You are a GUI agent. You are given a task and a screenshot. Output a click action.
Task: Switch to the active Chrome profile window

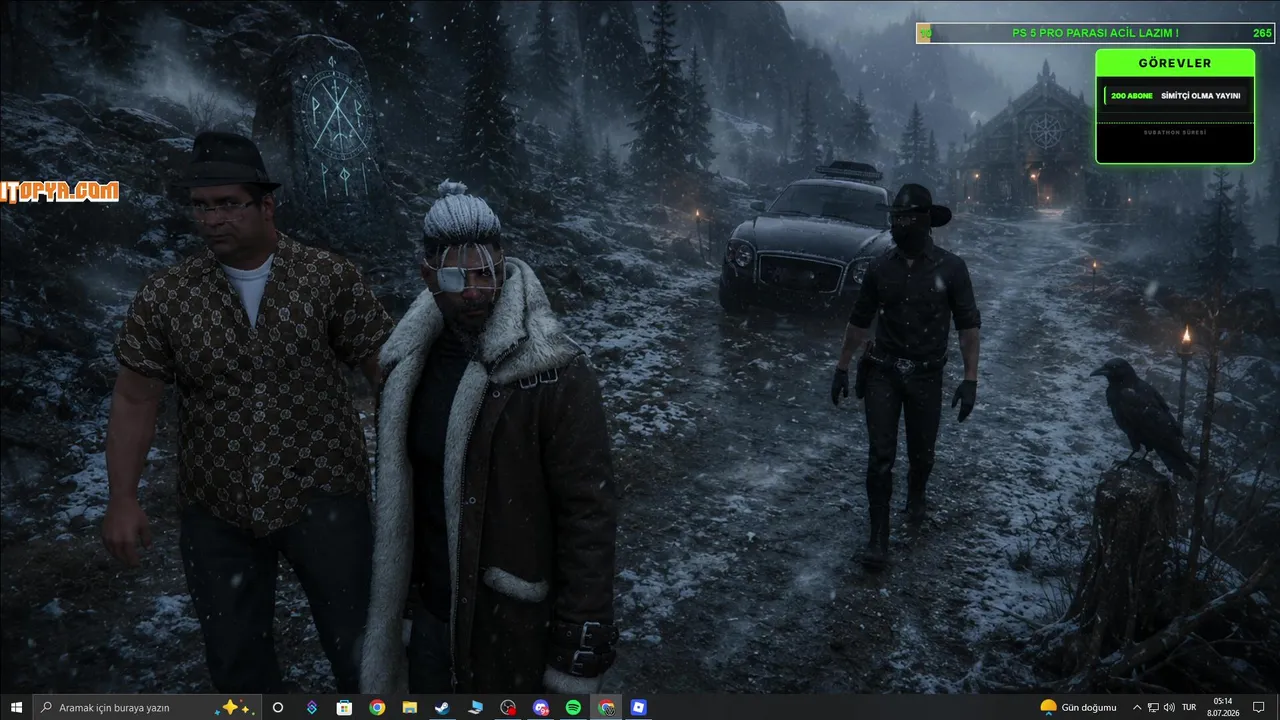pos(606,707)
